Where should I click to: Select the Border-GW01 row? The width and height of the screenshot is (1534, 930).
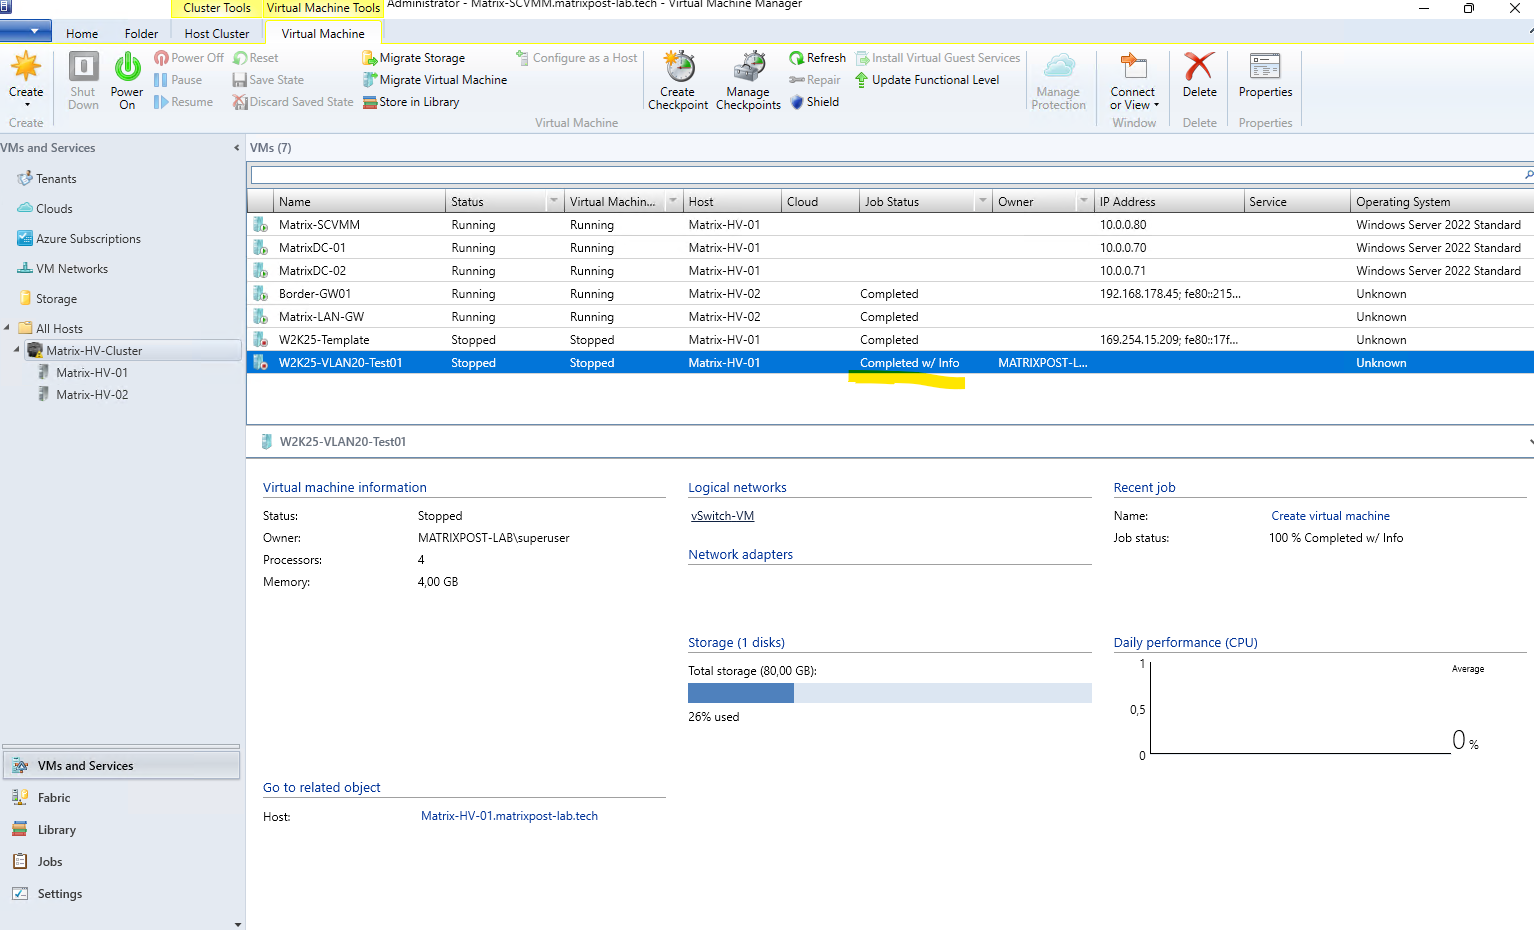[x=890, y=294]
